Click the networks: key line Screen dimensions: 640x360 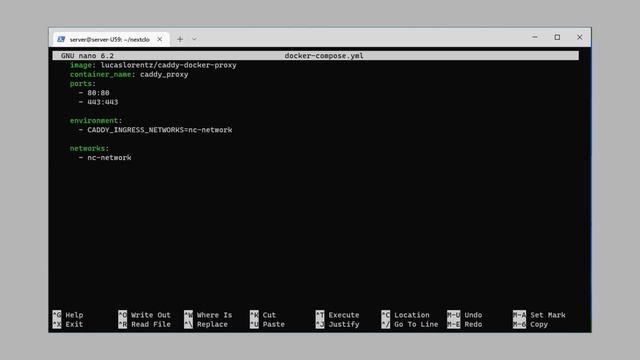pyautogui.click(x=89, y=149)
